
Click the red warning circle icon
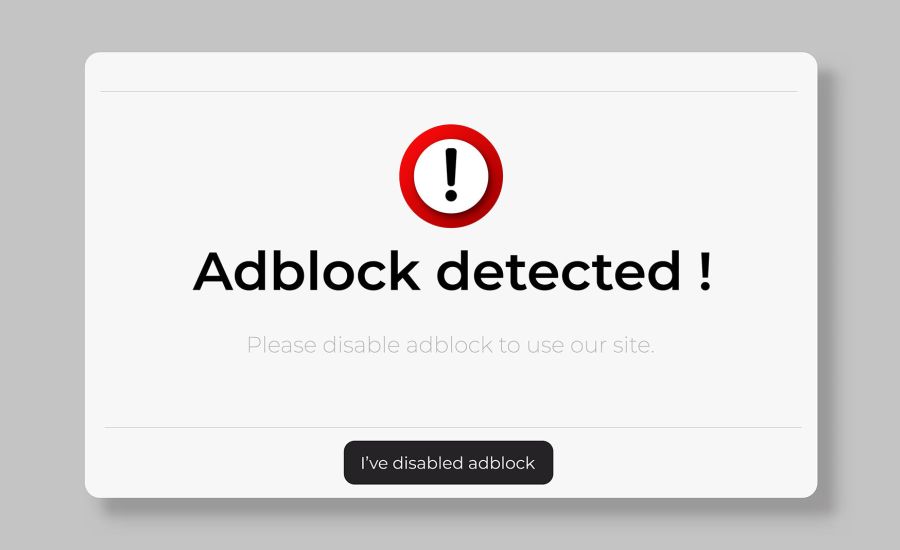pyautogui.click(x=451, y=176)
